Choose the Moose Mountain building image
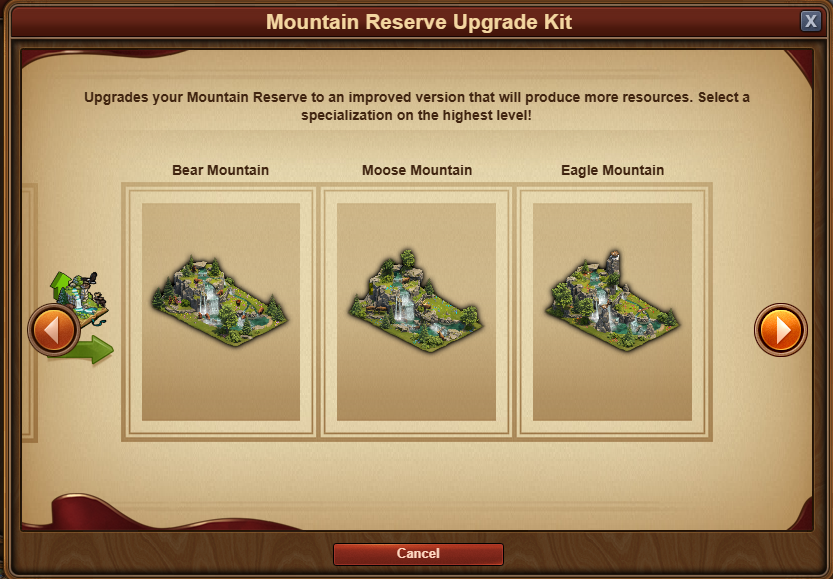833x579 pixels. pos(416,302)
